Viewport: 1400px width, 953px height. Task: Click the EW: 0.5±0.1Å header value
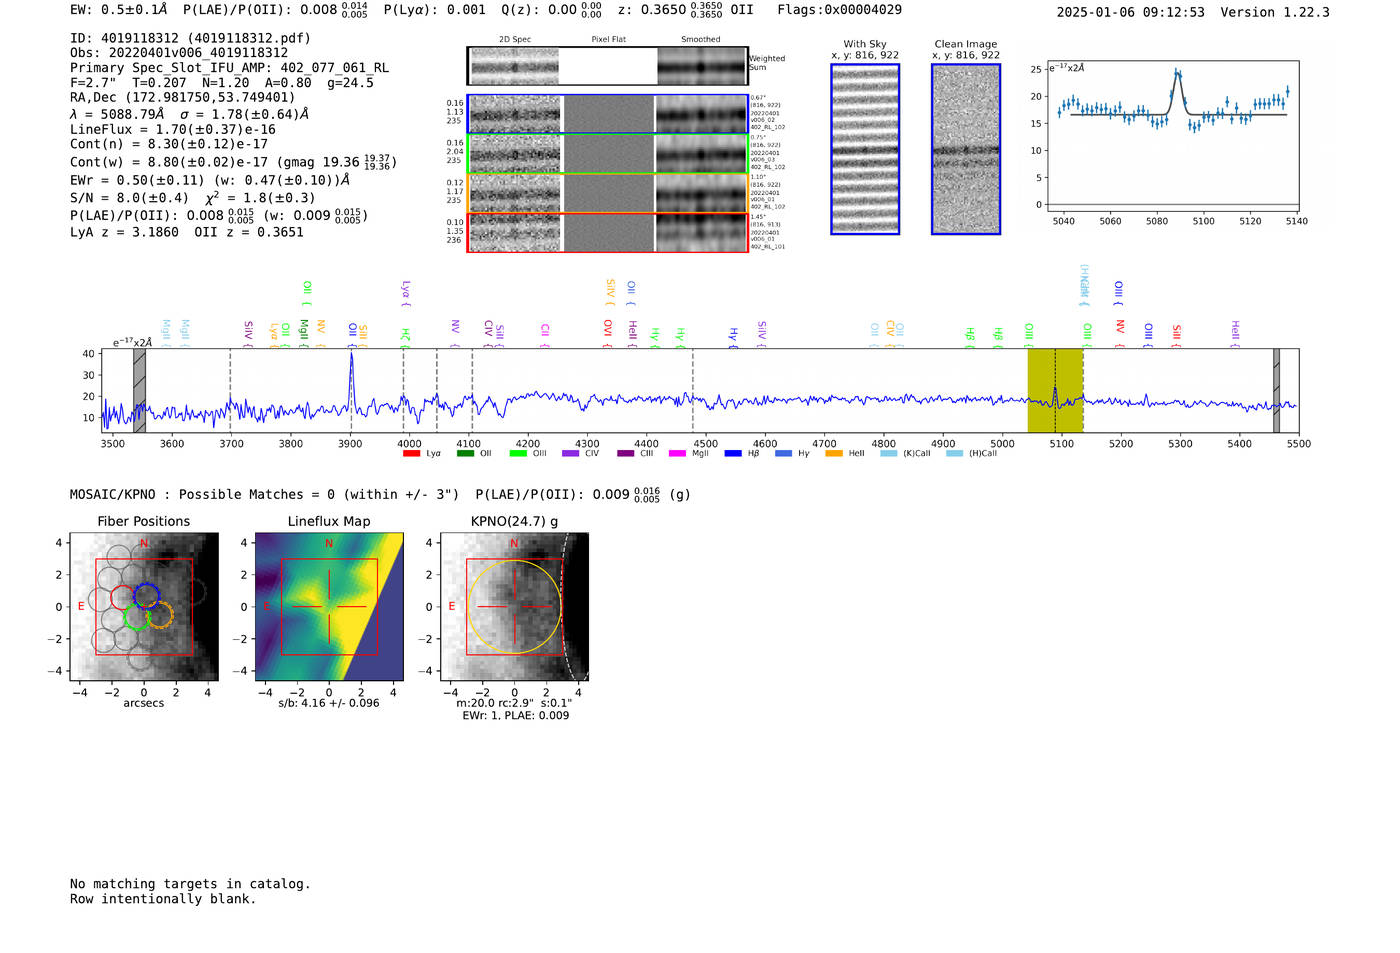118,10
